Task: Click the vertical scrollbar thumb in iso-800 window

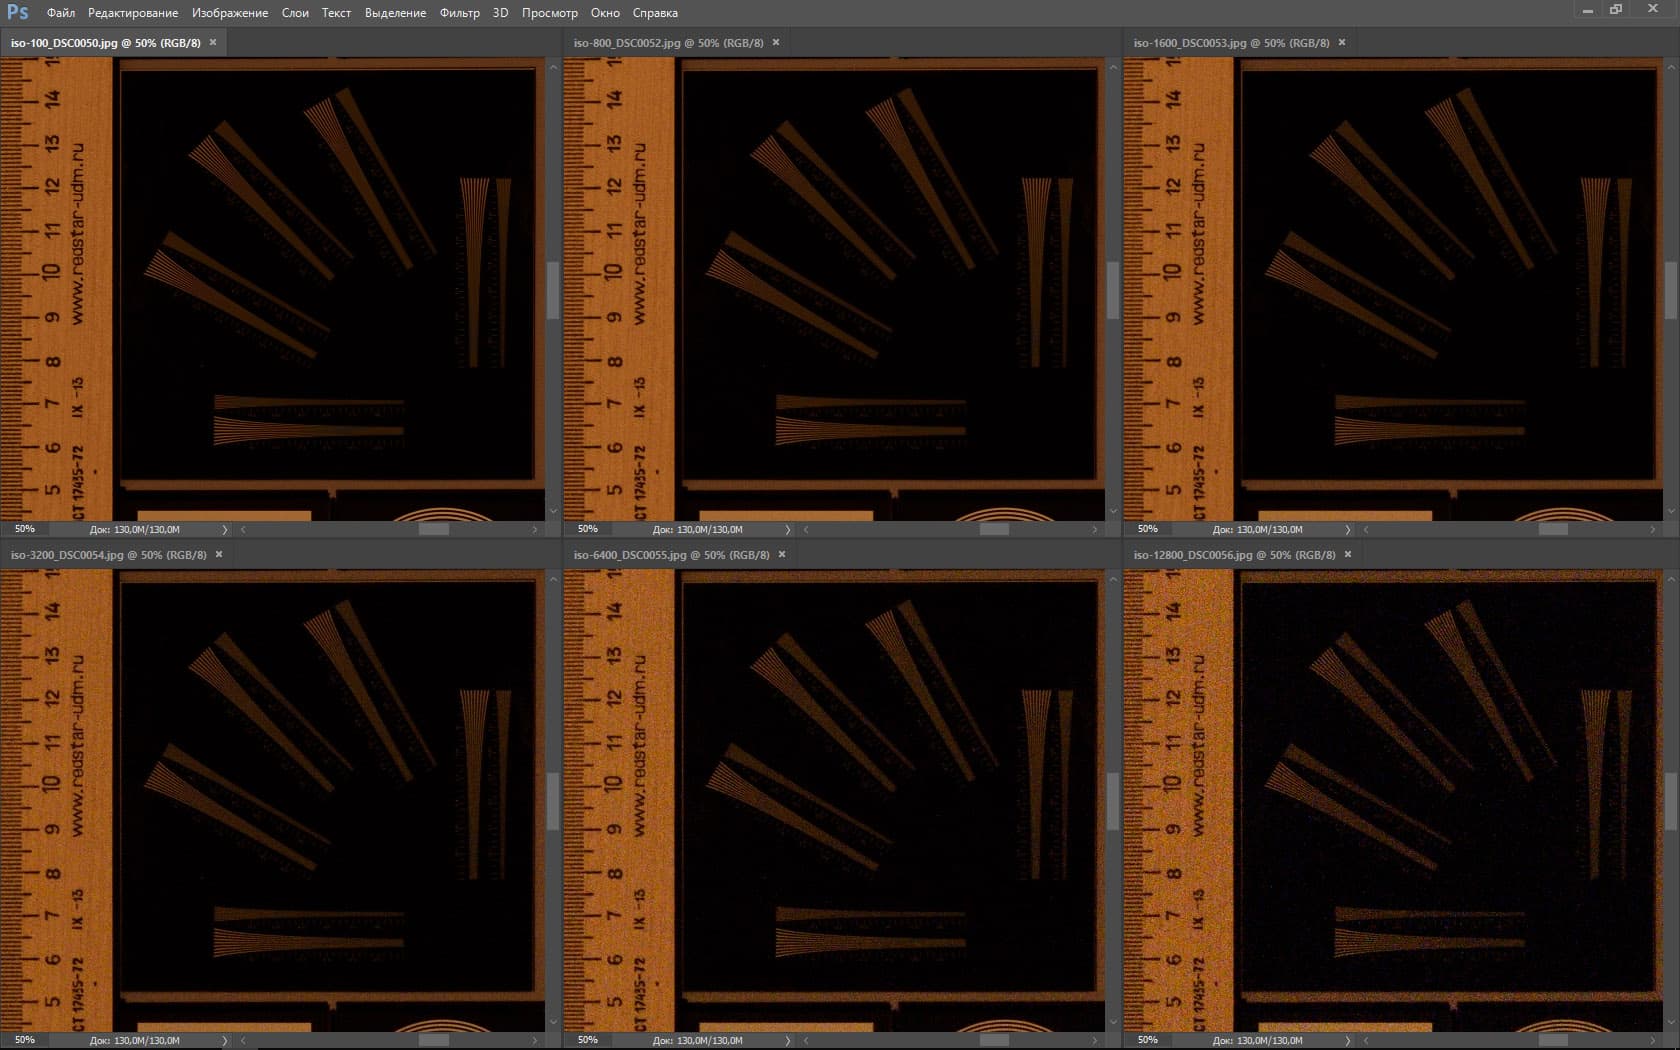Action: point(1112,291)
